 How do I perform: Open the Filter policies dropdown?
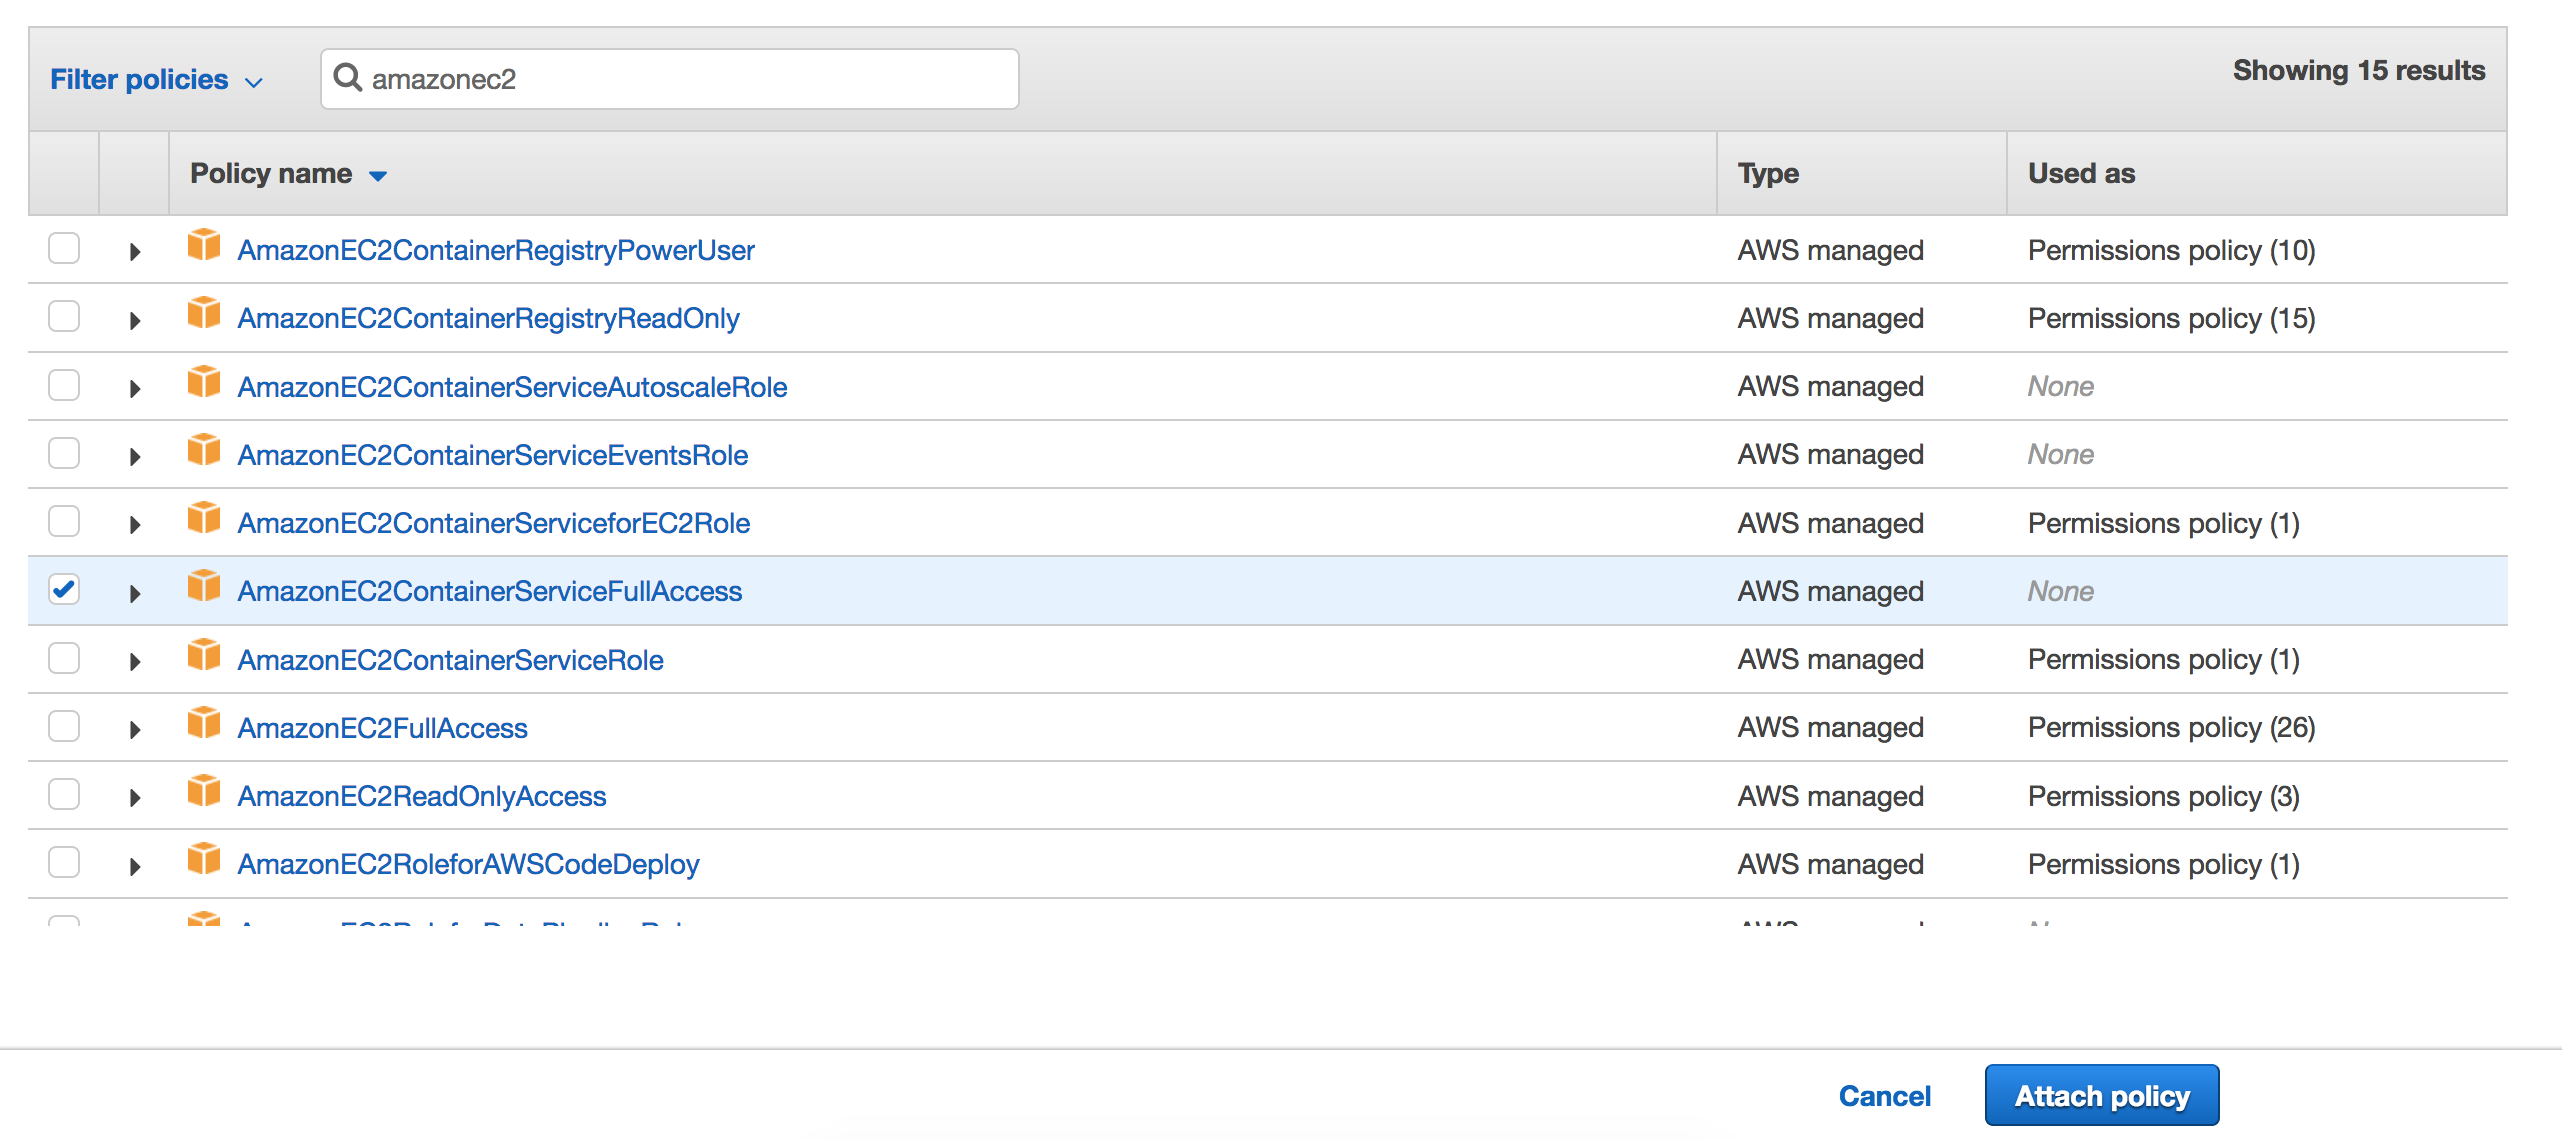coord(157,79)
